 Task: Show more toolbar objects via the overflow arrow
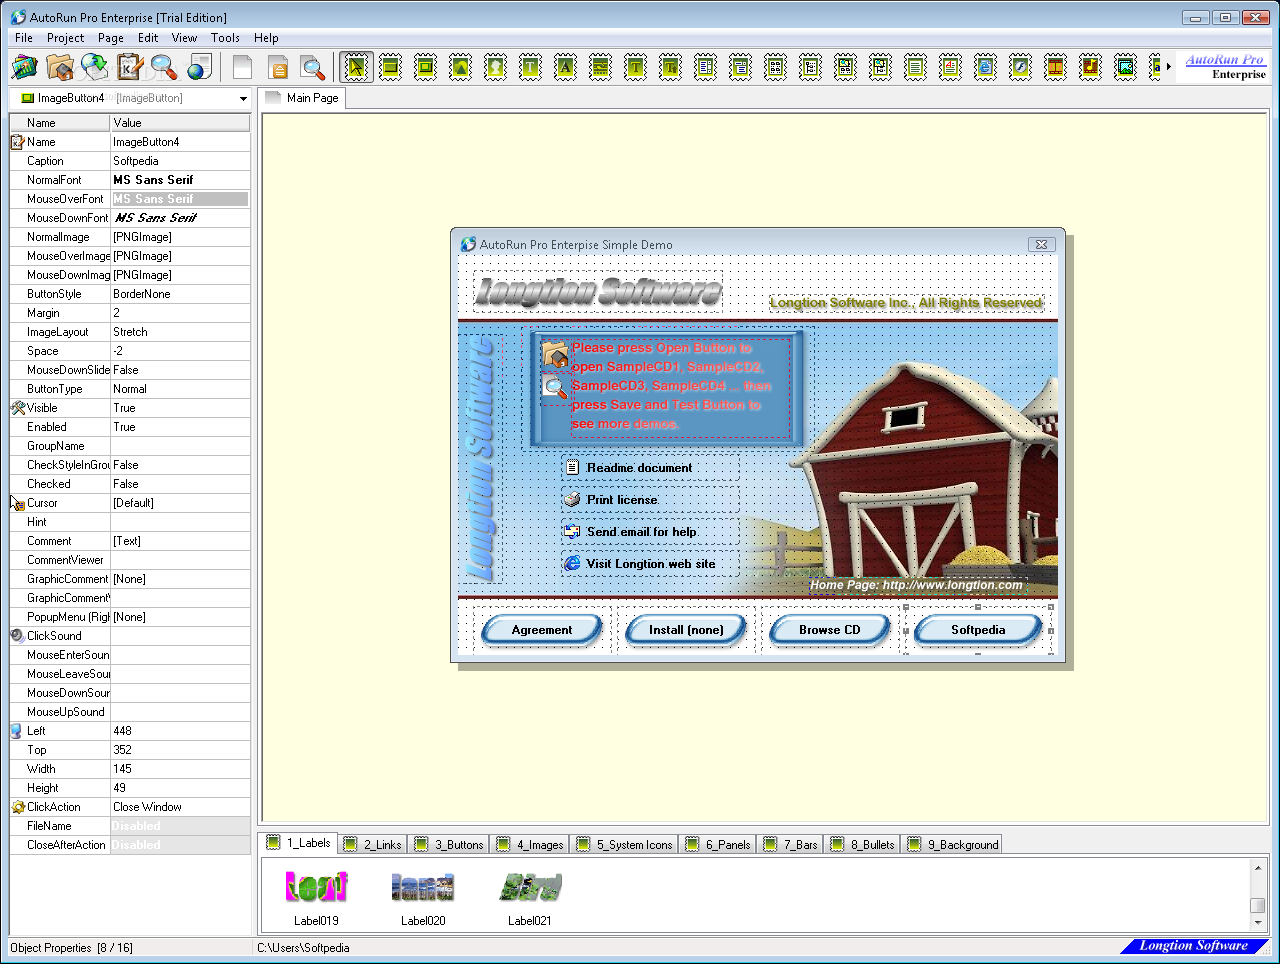pyautogui.click(x=1168, y=67)
